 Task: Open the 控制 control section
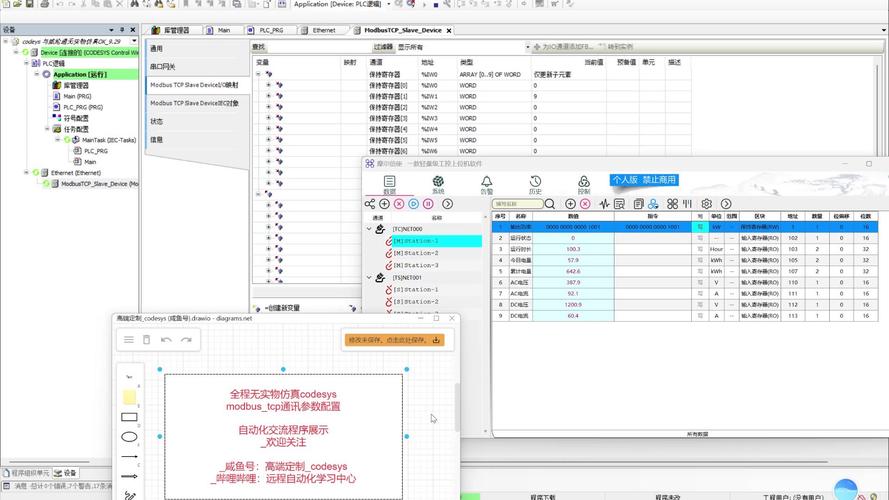point(584,184)
